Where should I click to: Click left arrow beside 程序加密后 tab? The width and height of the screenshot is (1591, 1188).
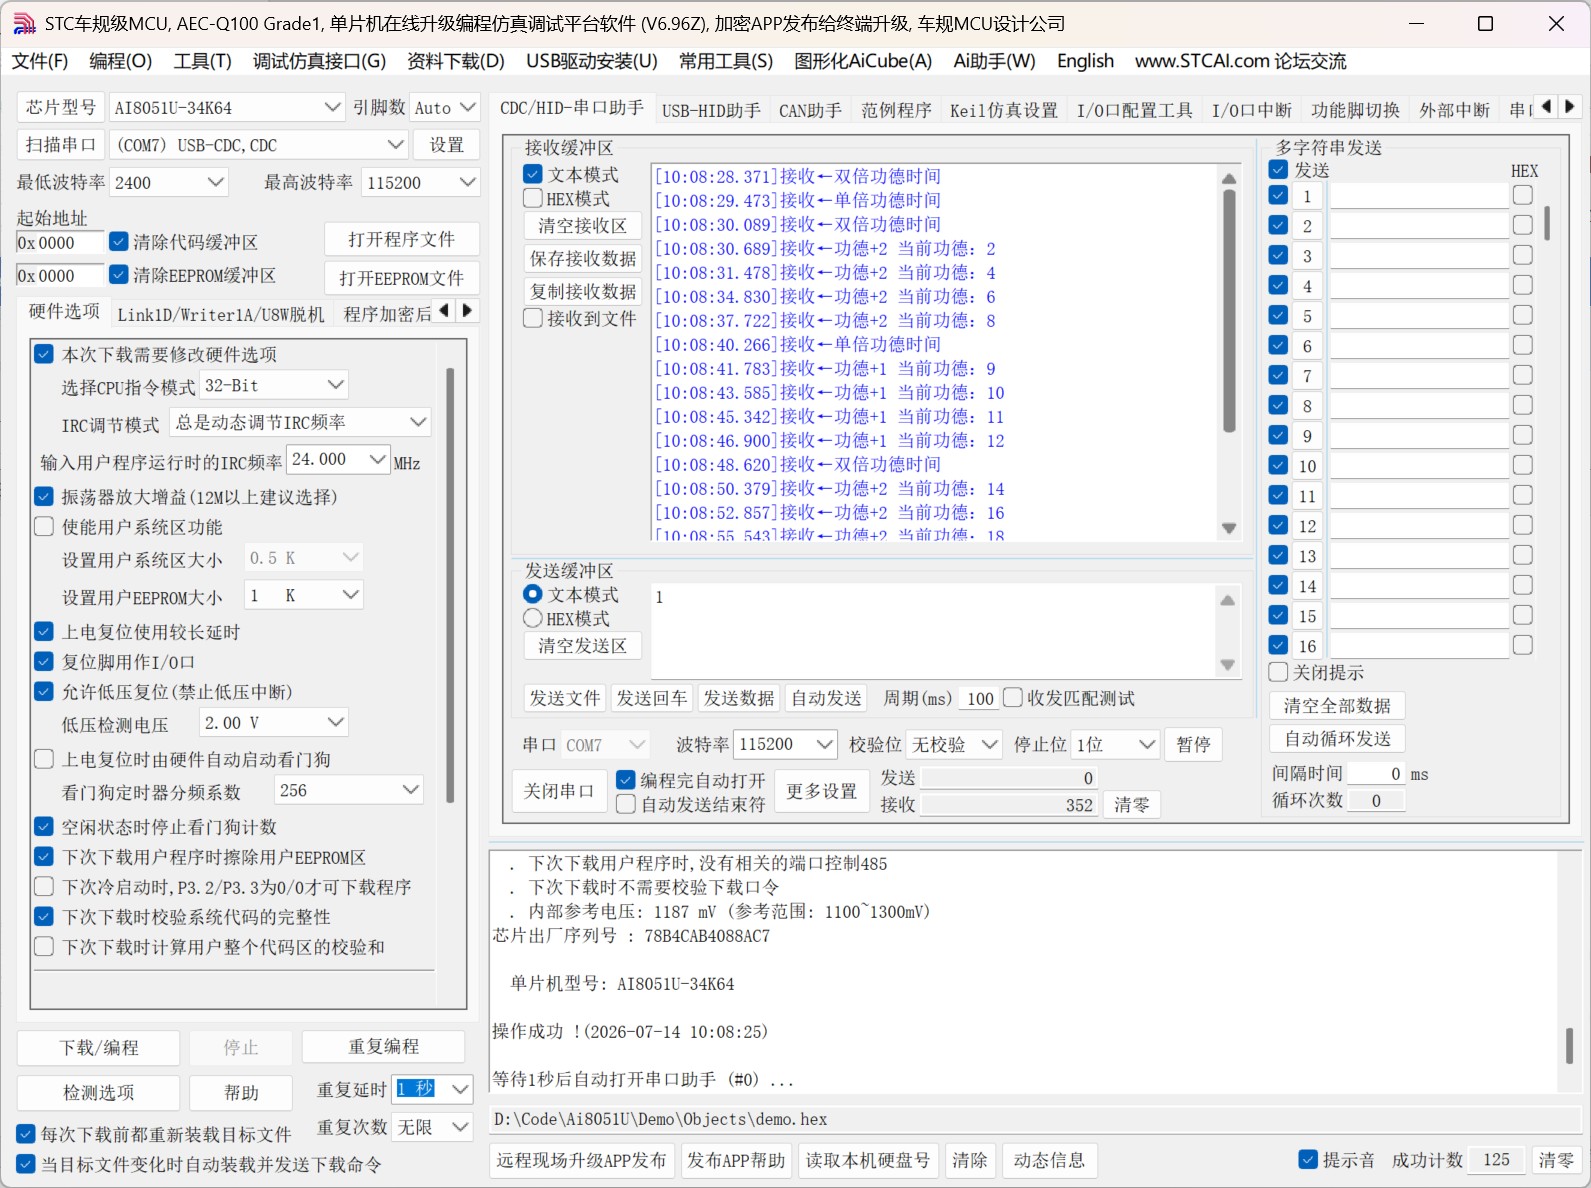[444, 311]
